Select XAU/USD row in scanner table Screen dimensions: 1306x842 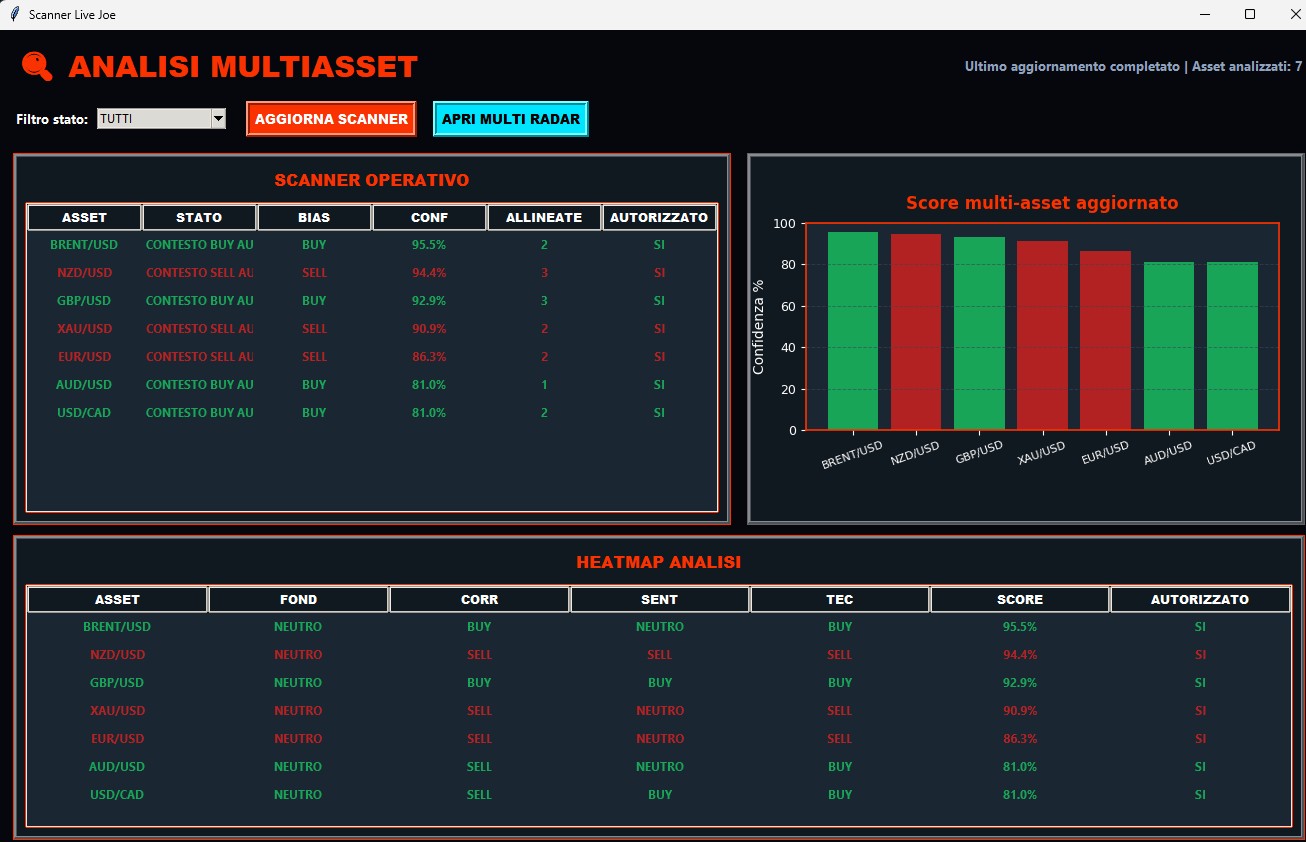[x=372, y=328]
